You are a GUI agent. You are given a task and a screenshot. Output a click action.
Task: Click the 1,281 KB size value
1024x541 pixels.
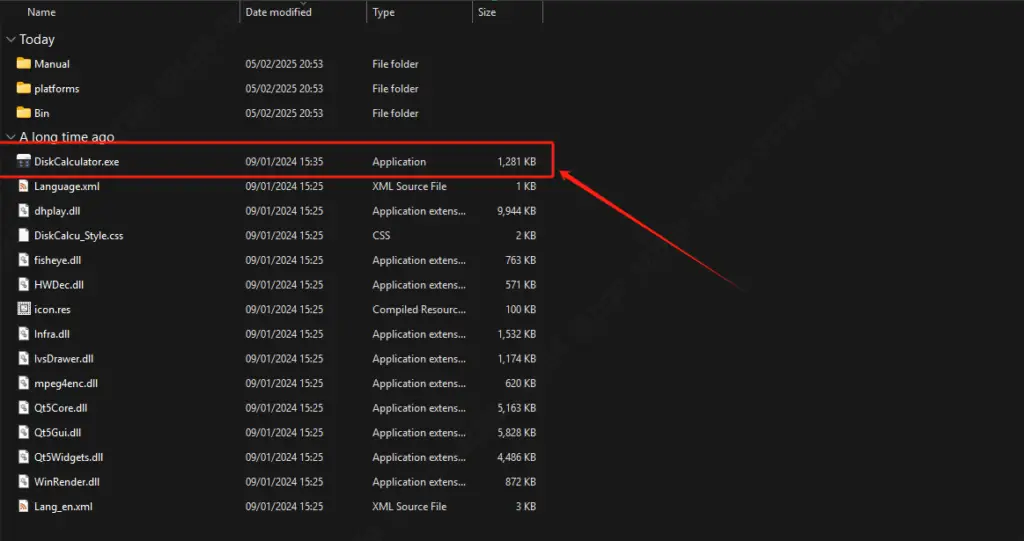[x=516, y=161]
